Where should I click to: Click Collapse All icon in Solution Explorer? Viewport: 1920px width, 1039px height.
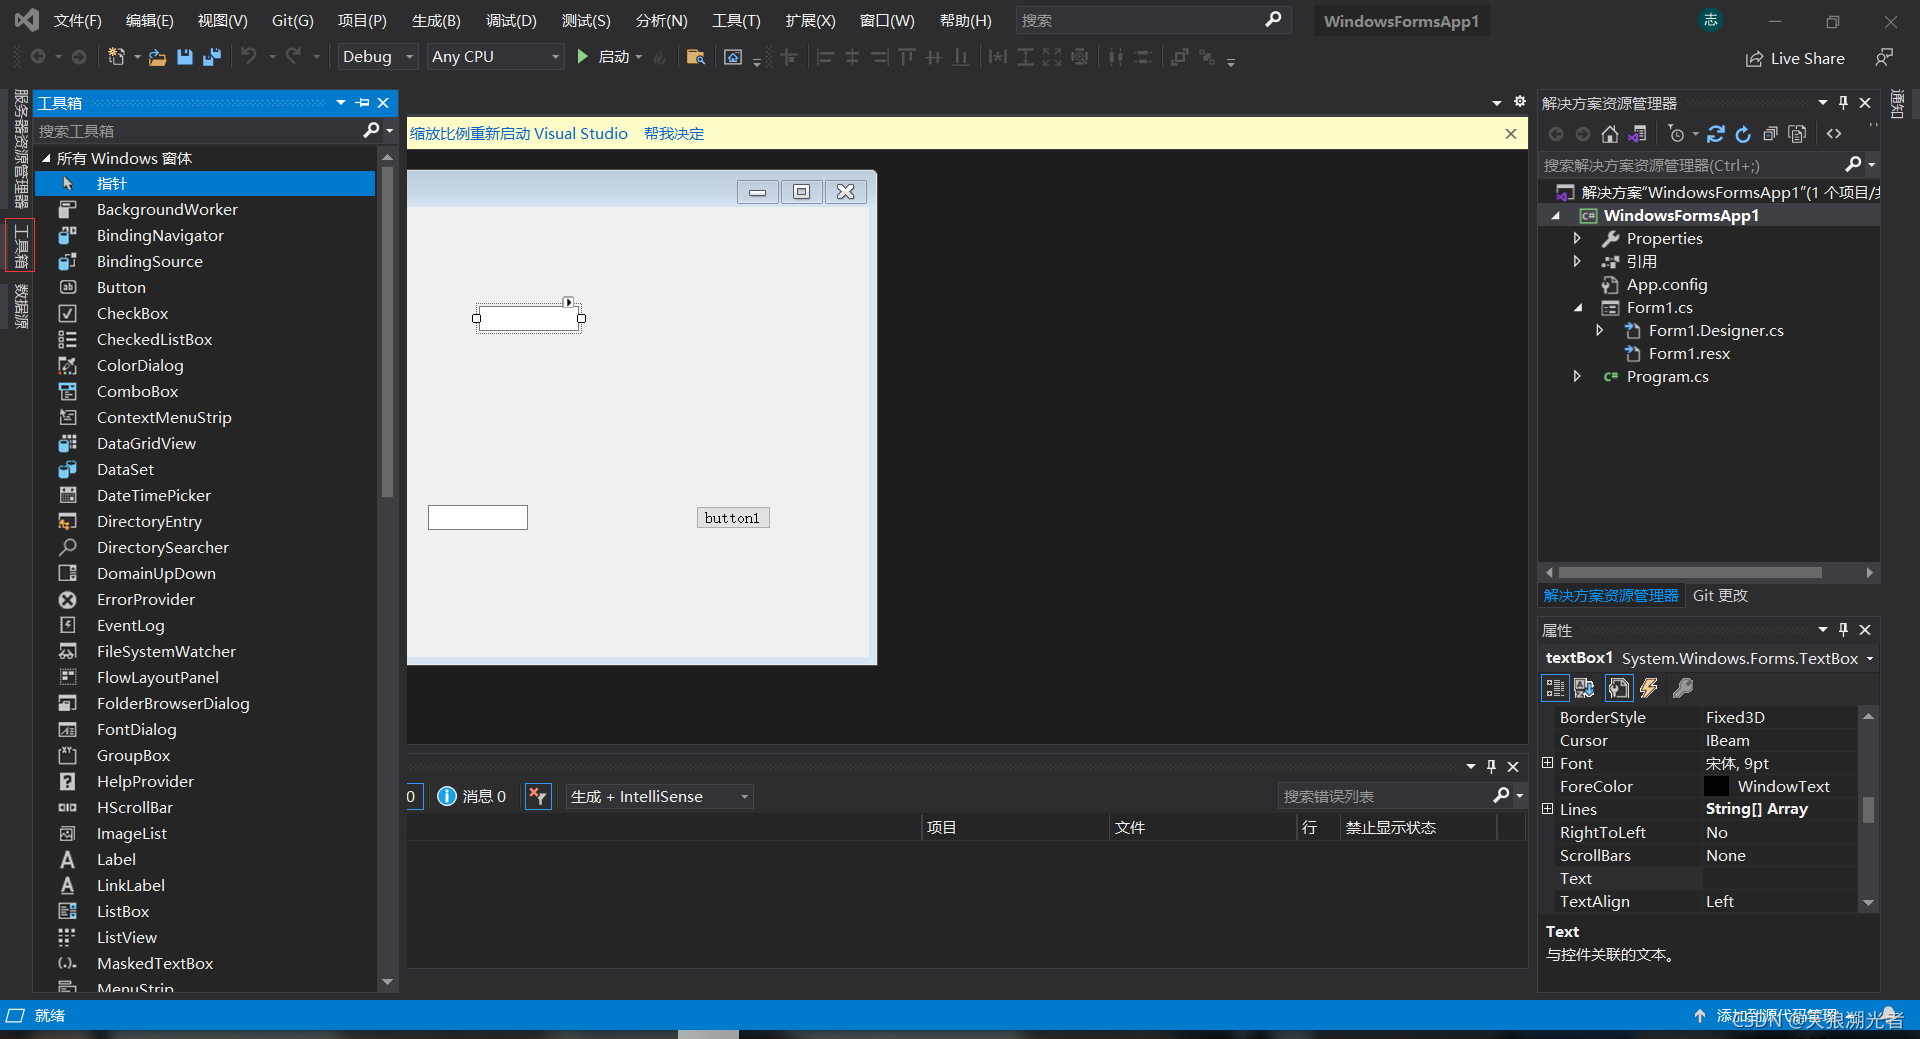click(1770, 134)
